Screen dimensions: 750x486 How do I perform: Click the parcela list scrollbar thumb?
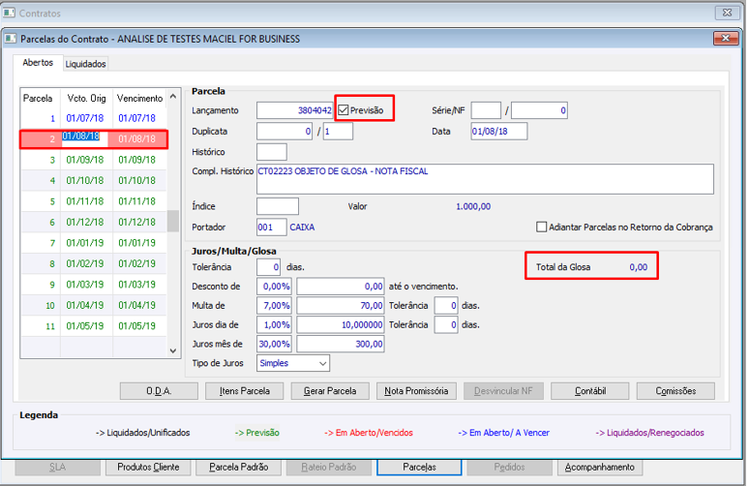173,221
